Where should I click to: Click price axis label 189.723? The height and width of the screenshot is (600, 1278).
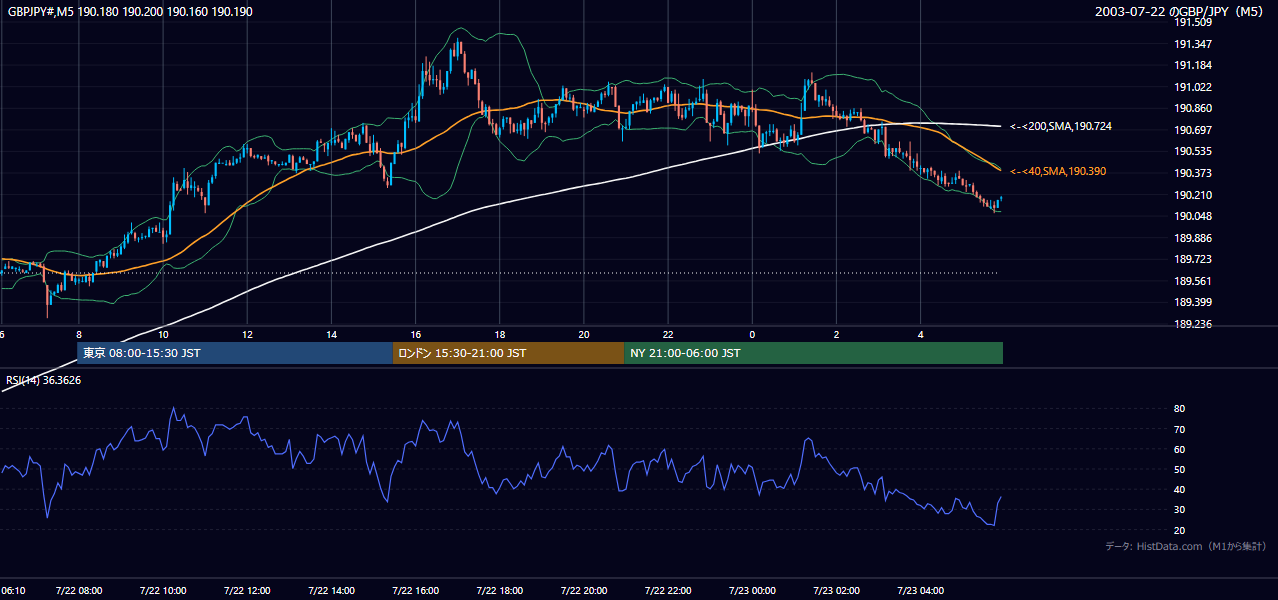(x=1194, y=259)
